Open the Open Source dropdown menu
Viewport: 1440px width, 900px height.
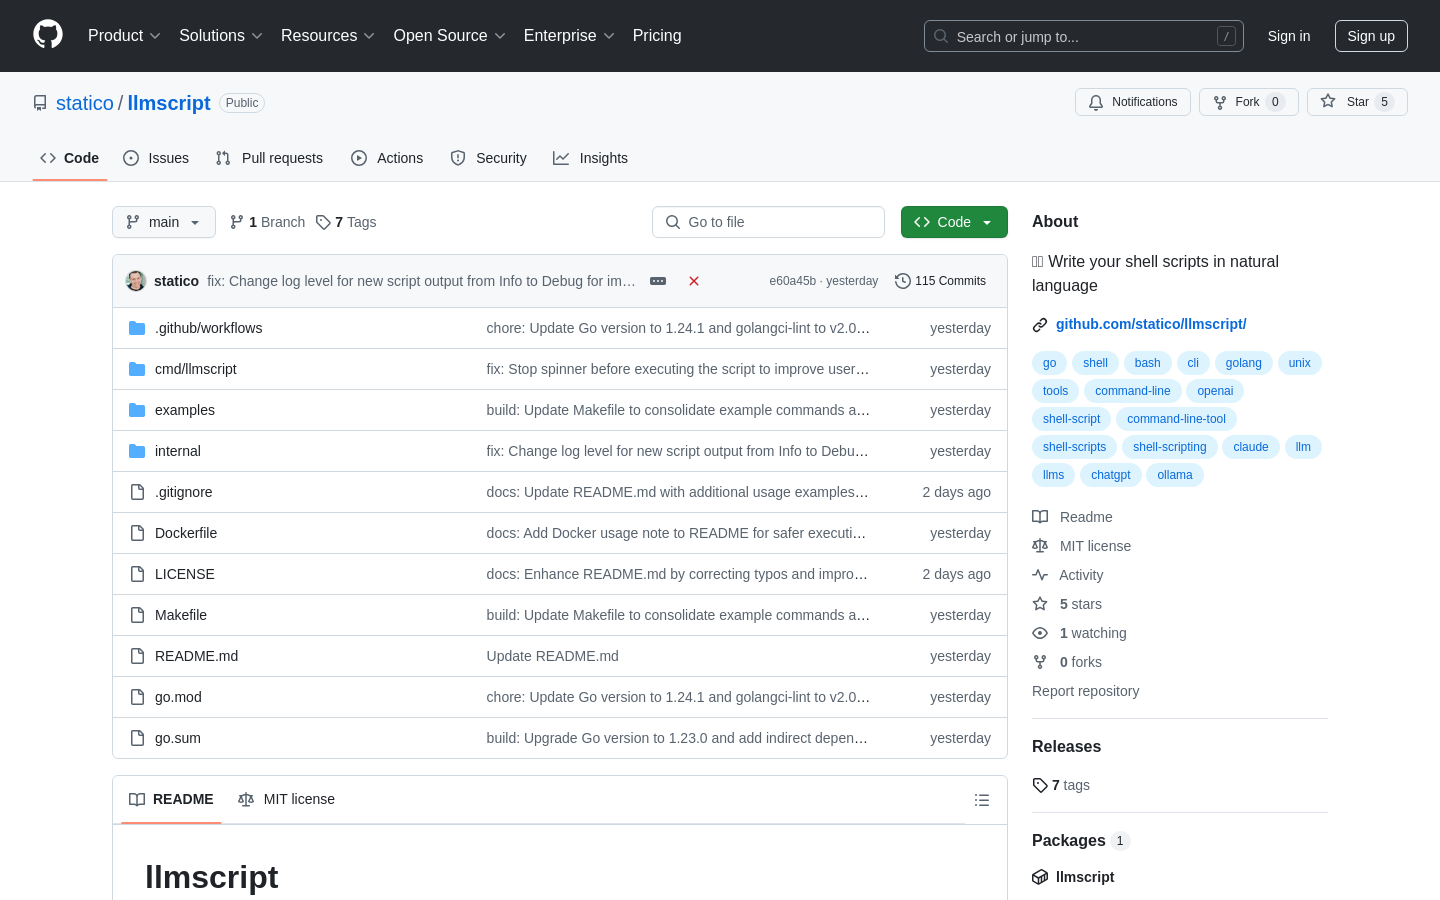(450, 36)
